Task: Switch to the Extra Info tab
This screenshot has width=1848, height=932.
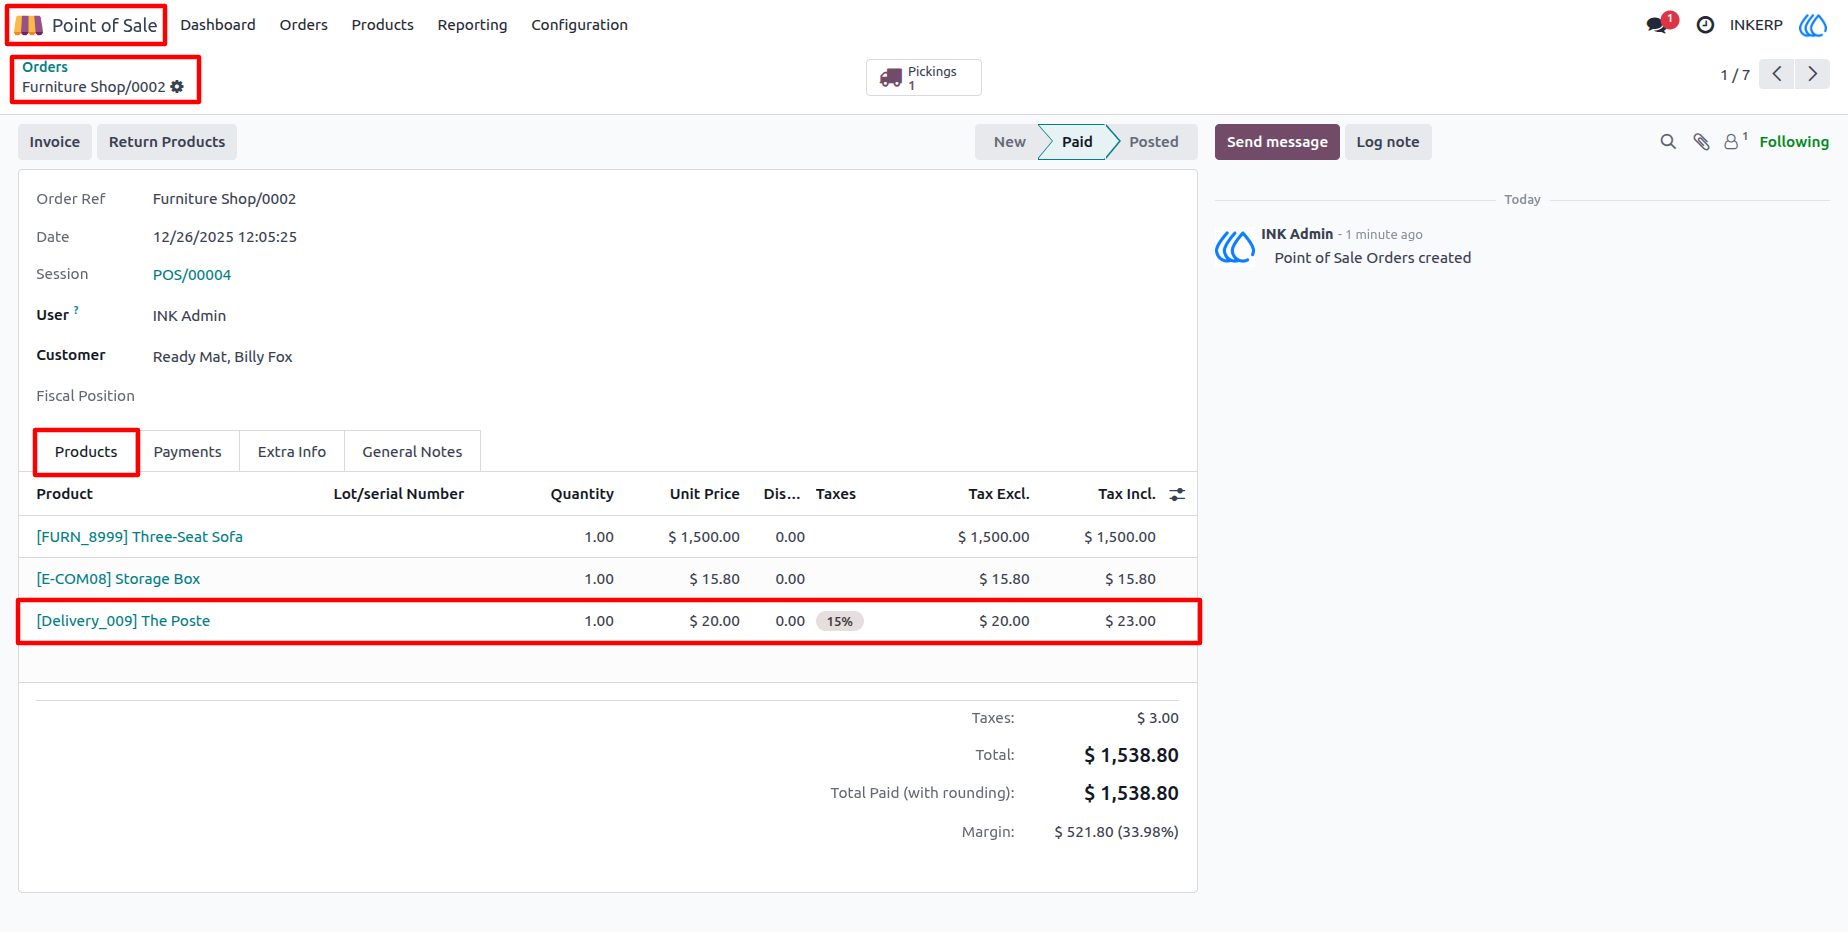Action: (x=292, y=452)
